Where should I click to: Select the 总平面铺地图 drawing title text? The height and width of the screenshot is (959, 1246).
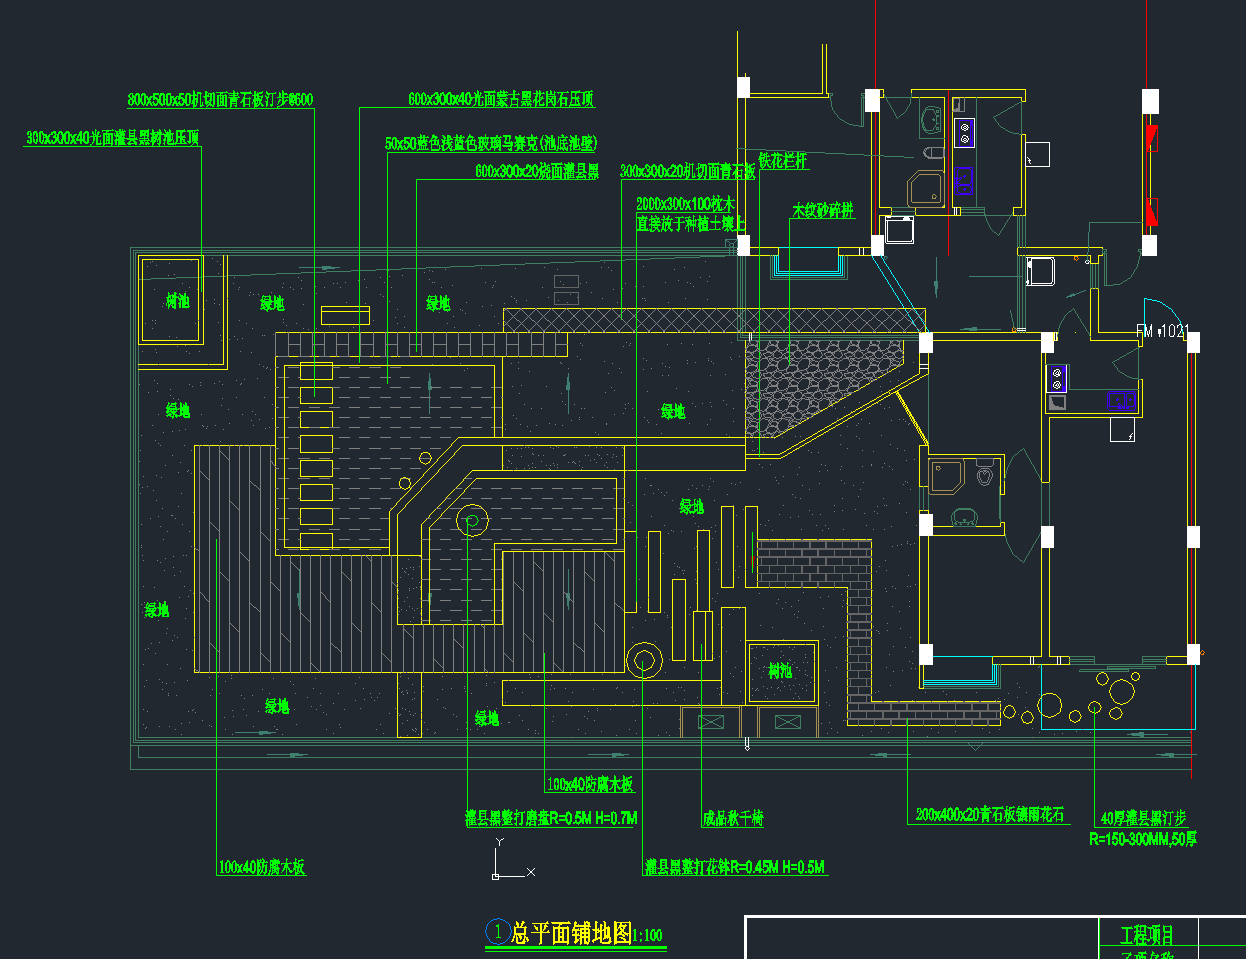pos(572,934)
